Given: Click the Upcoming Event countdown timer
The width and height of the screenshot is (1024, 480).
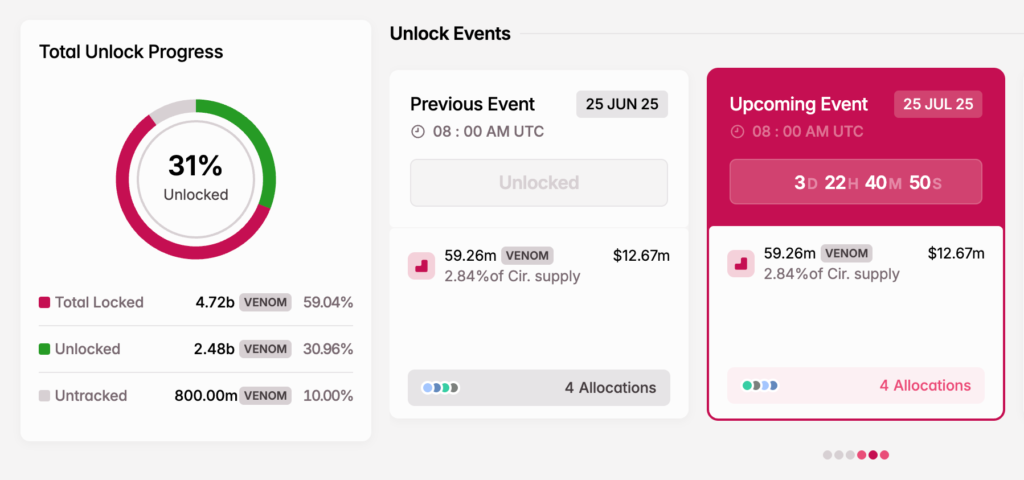Looking at the screenshot, I should coord(855,182).
